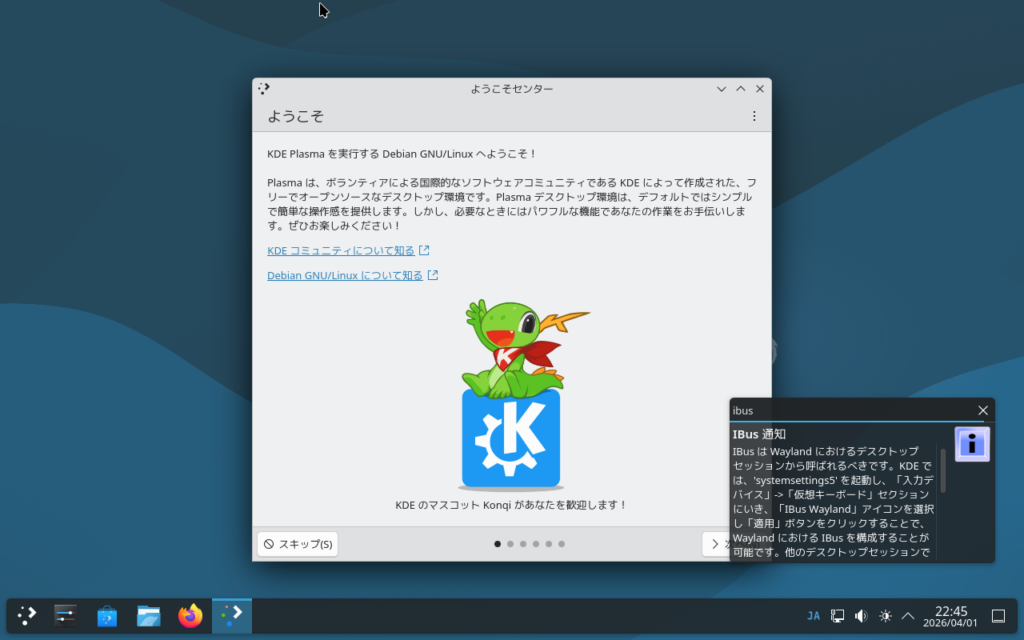Click the JA input method indicator

tap(813, 616)
